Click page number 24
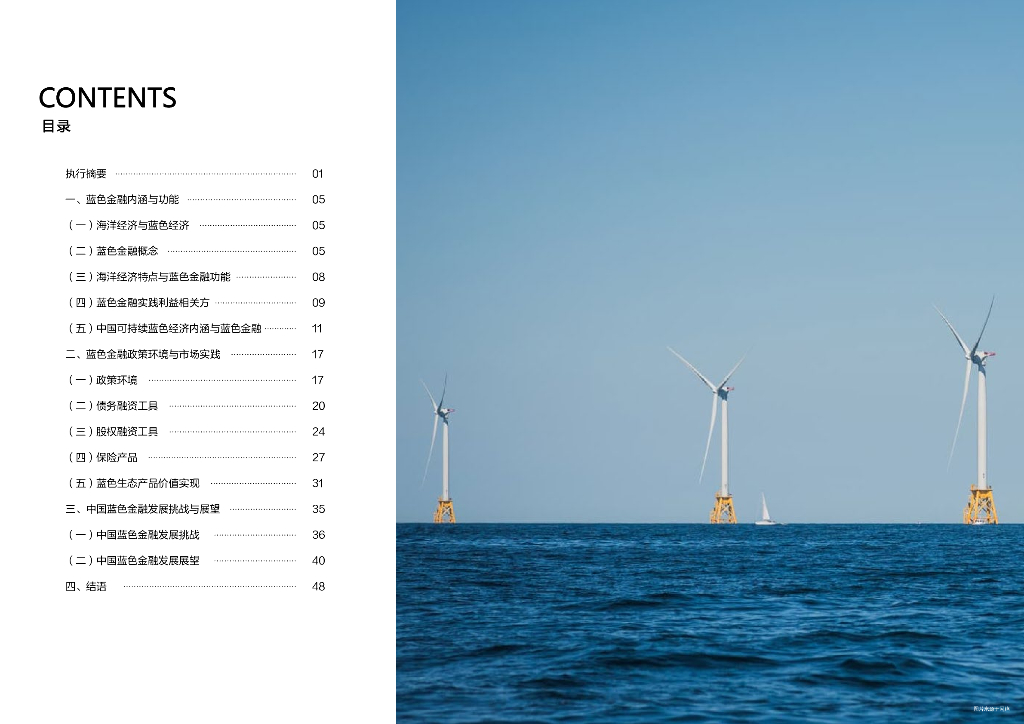 318,432
